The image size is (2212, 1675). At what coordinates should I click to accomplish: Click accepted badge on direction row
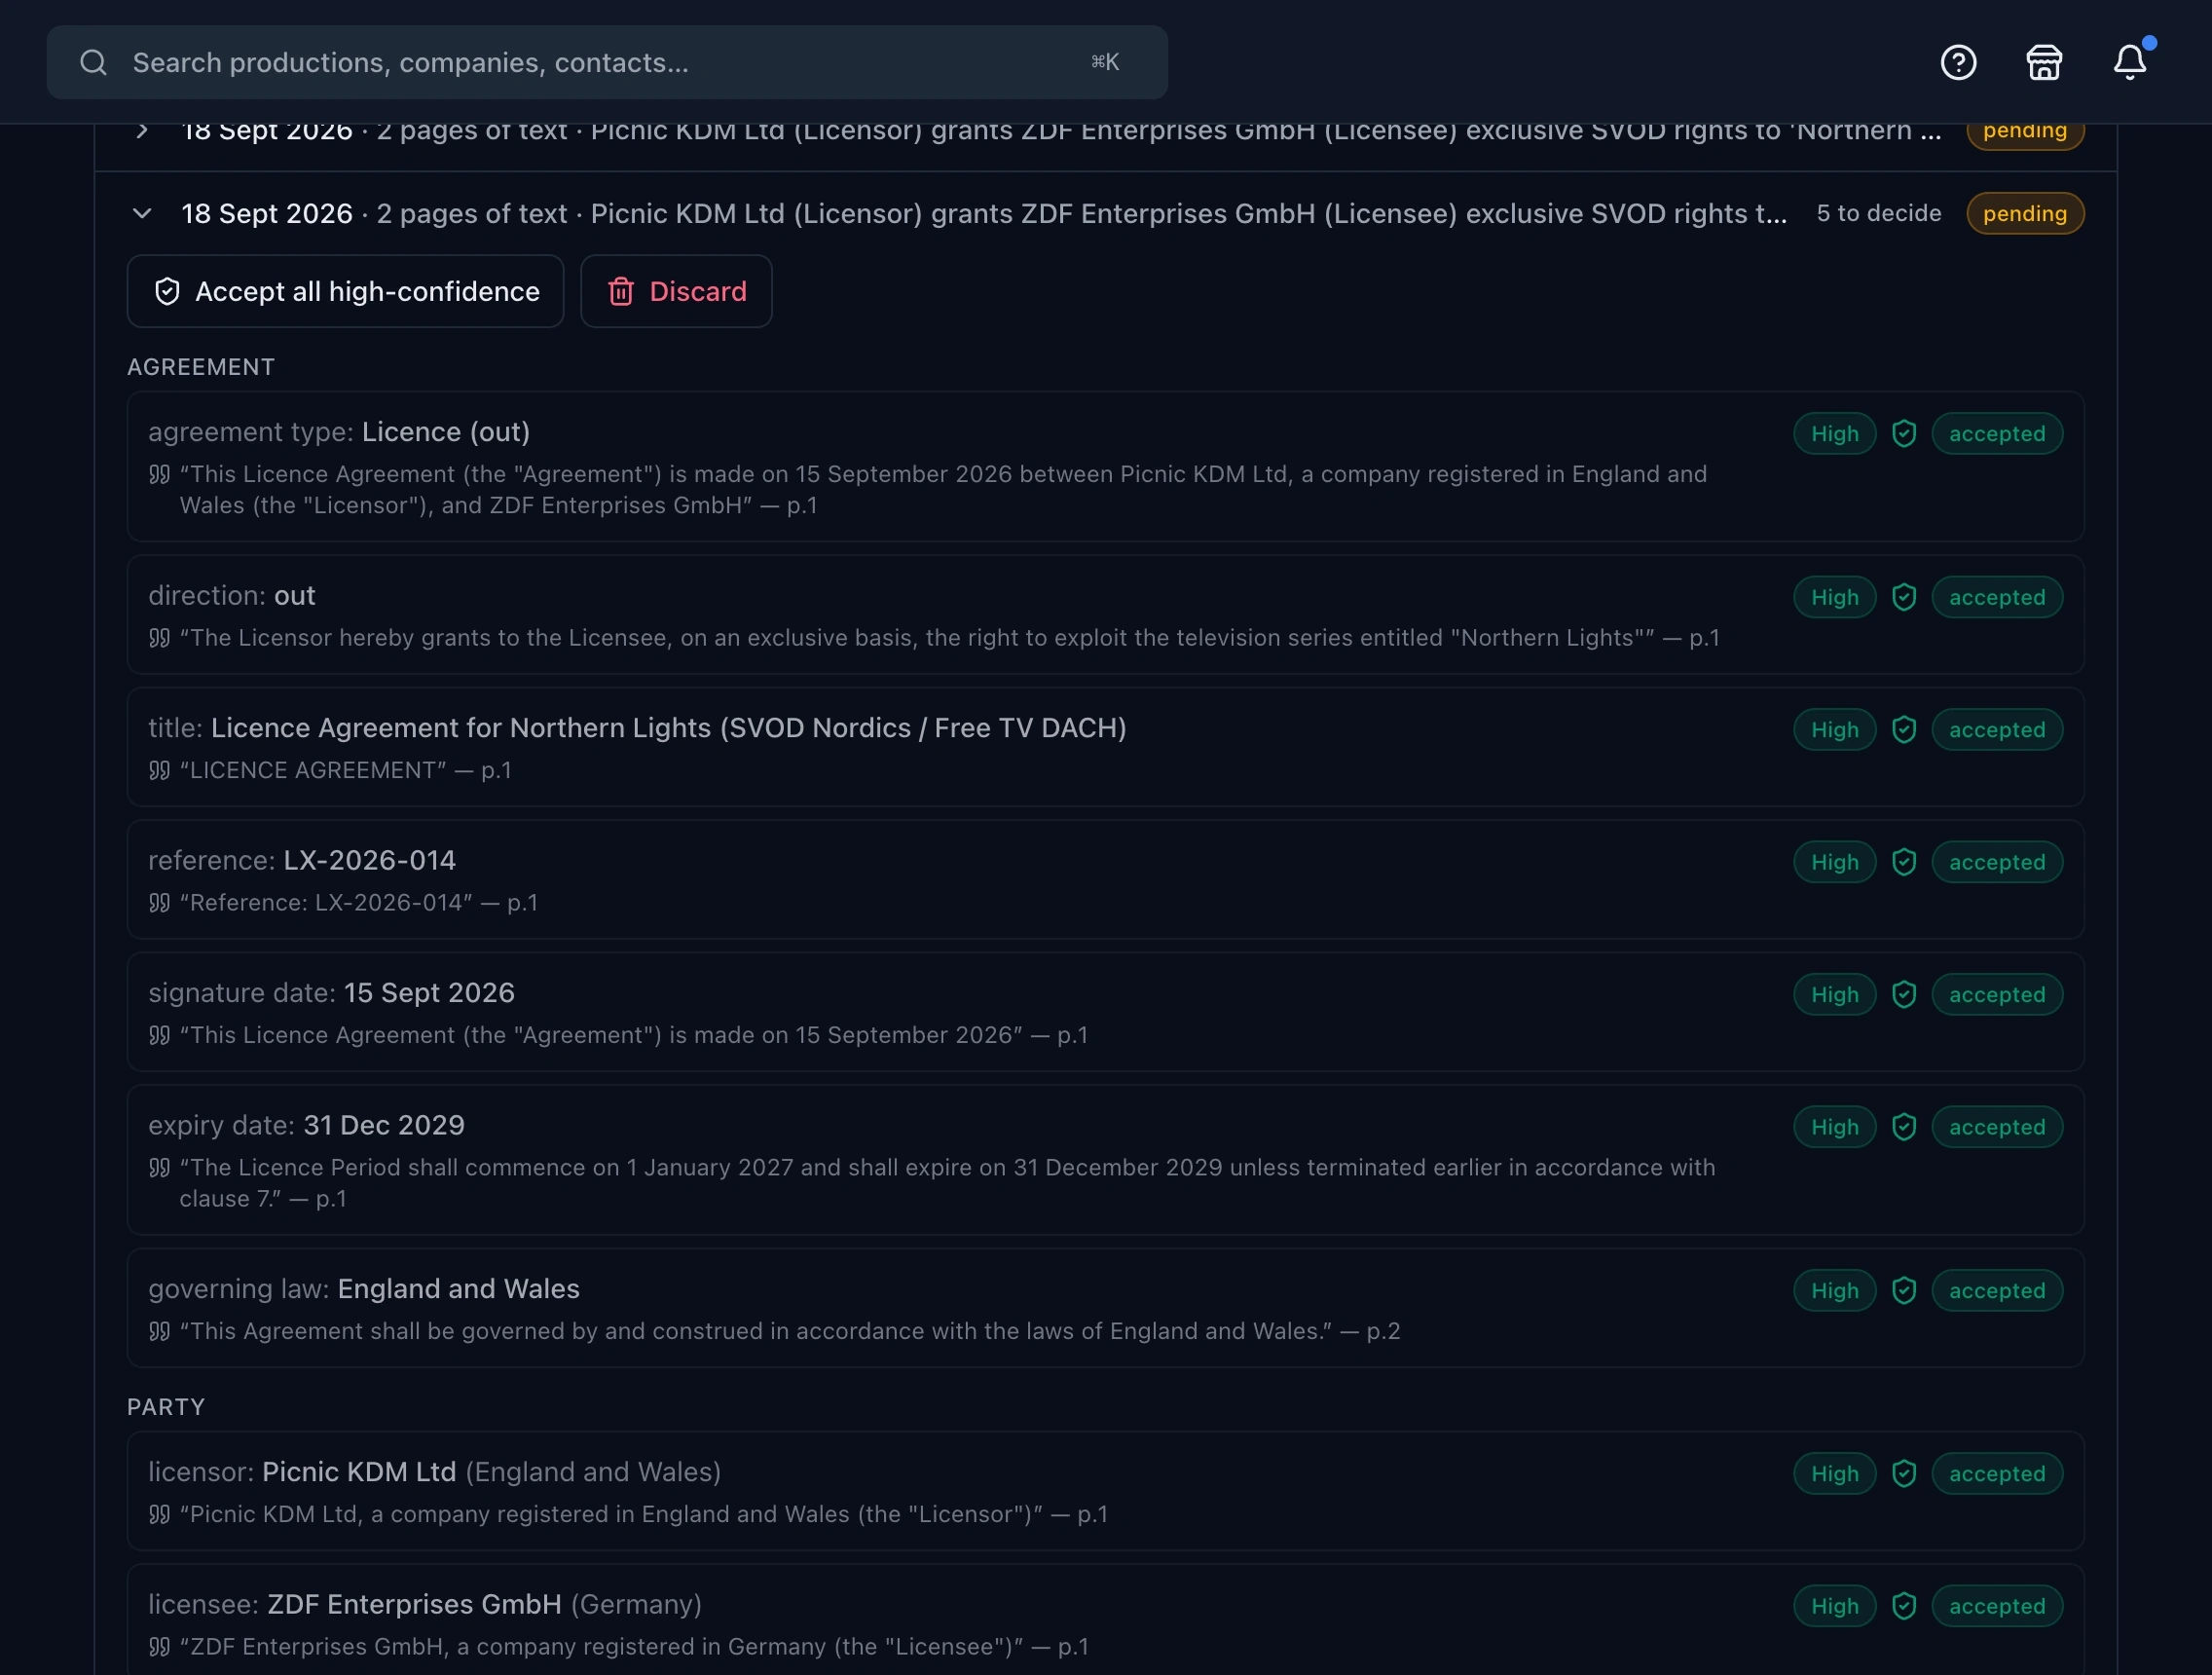click(x=1996, y=597)
